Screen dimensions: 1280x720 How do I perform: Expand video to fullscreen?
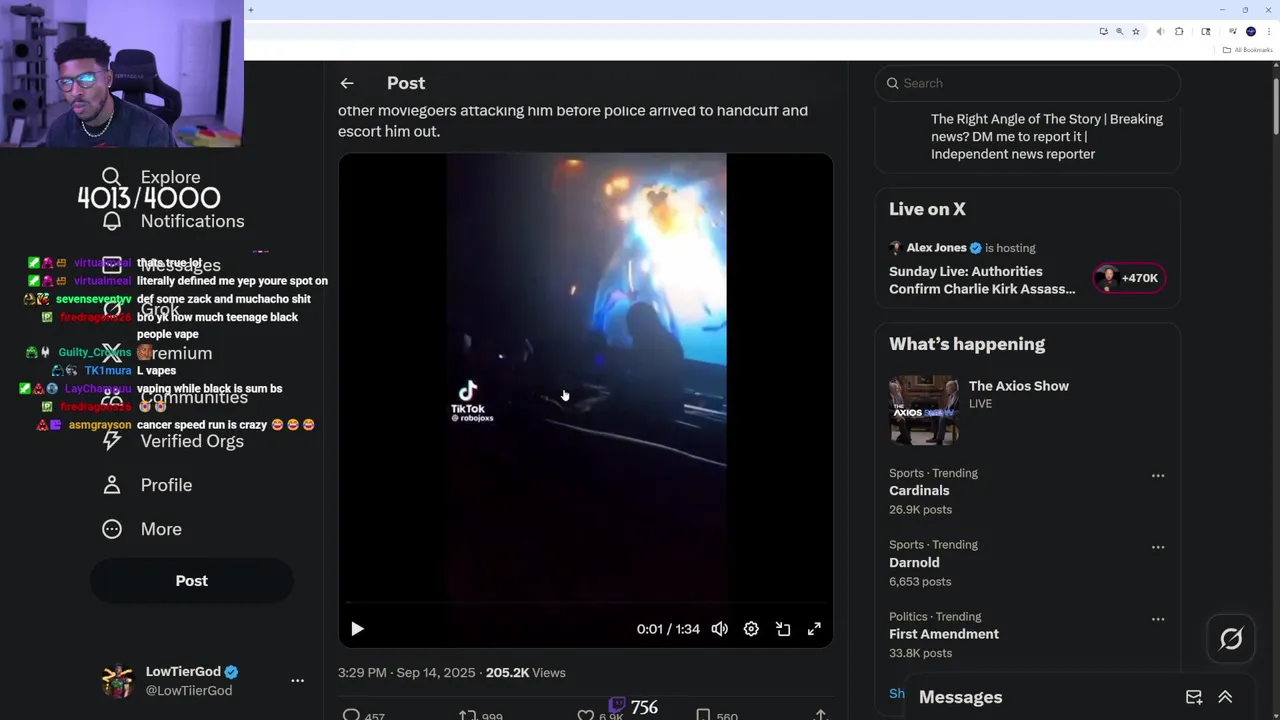click(814, 629)
